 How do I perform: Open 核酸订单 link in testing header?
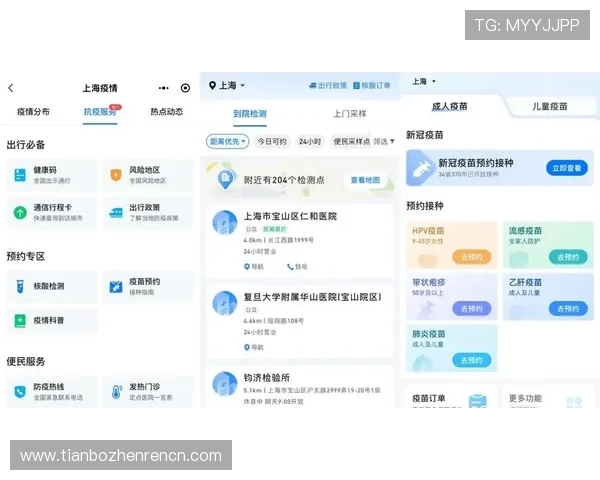pyautogui.click(x=372, y=85)
